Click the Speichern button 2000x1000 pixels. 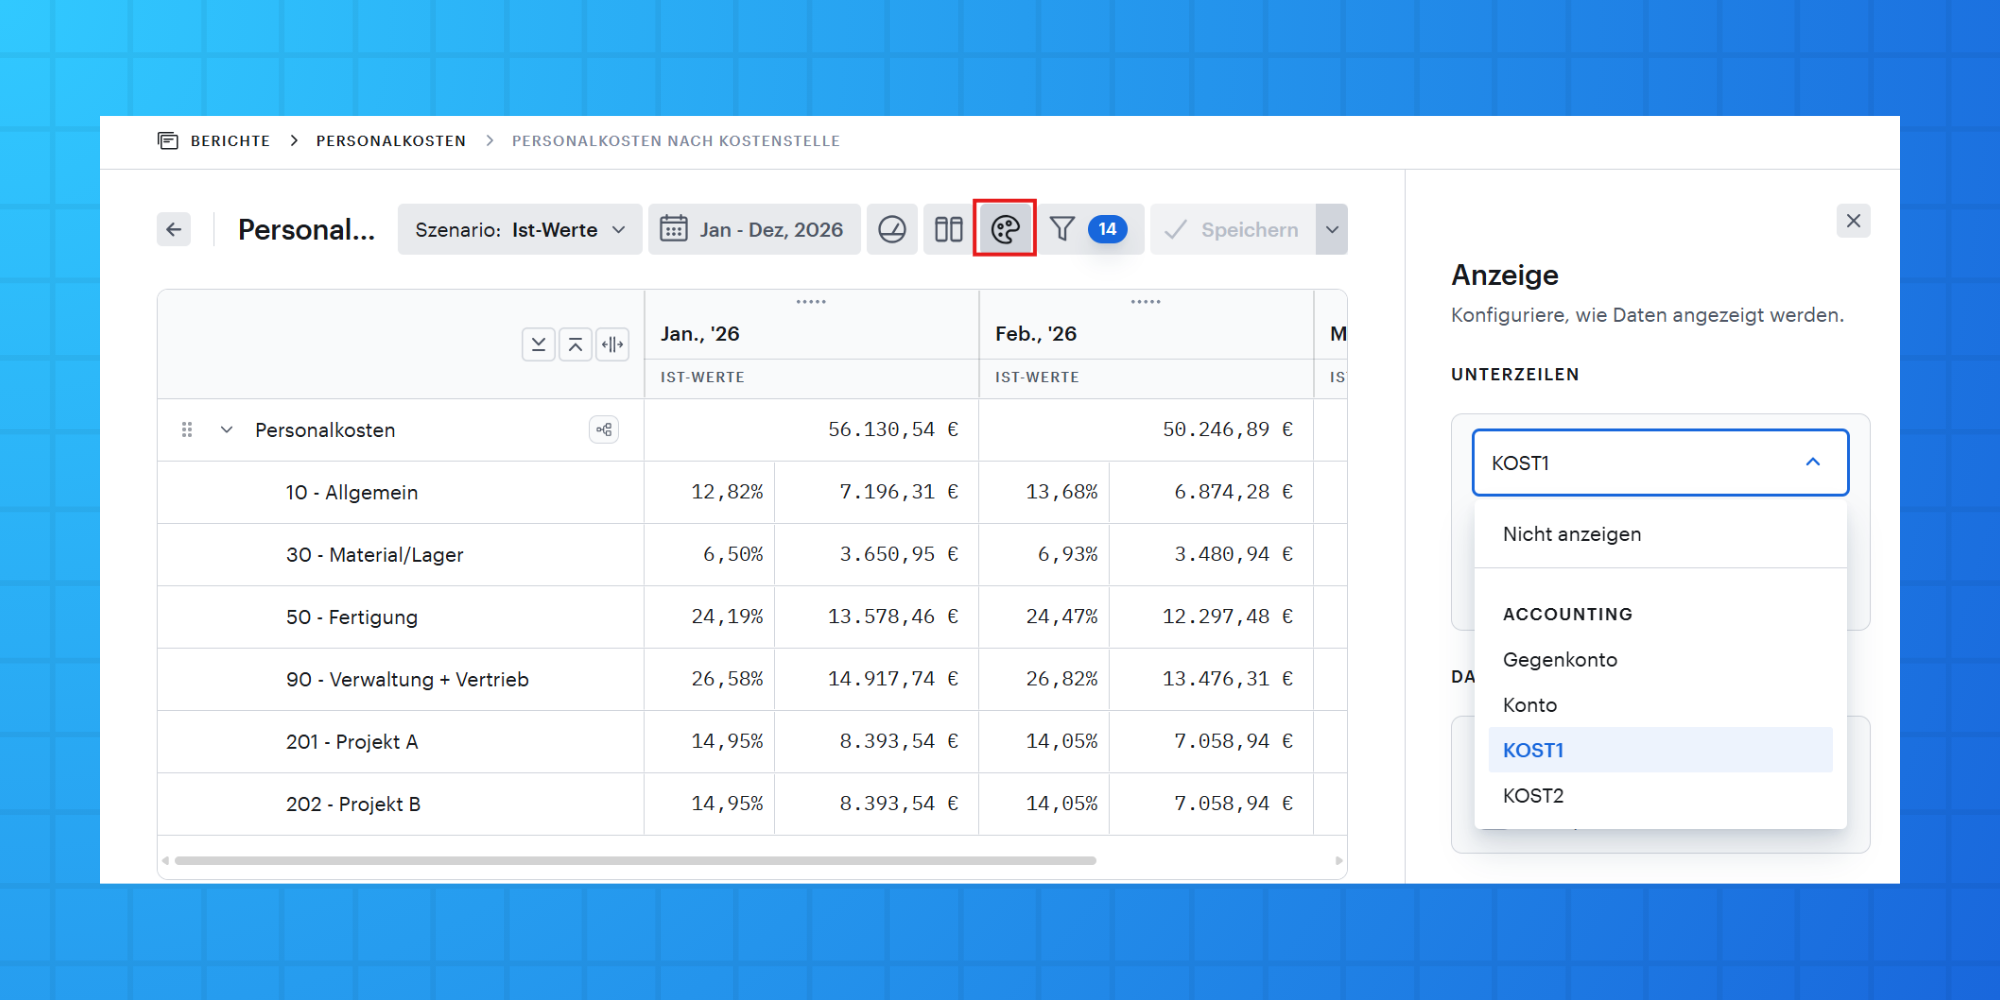[1233, 230]
